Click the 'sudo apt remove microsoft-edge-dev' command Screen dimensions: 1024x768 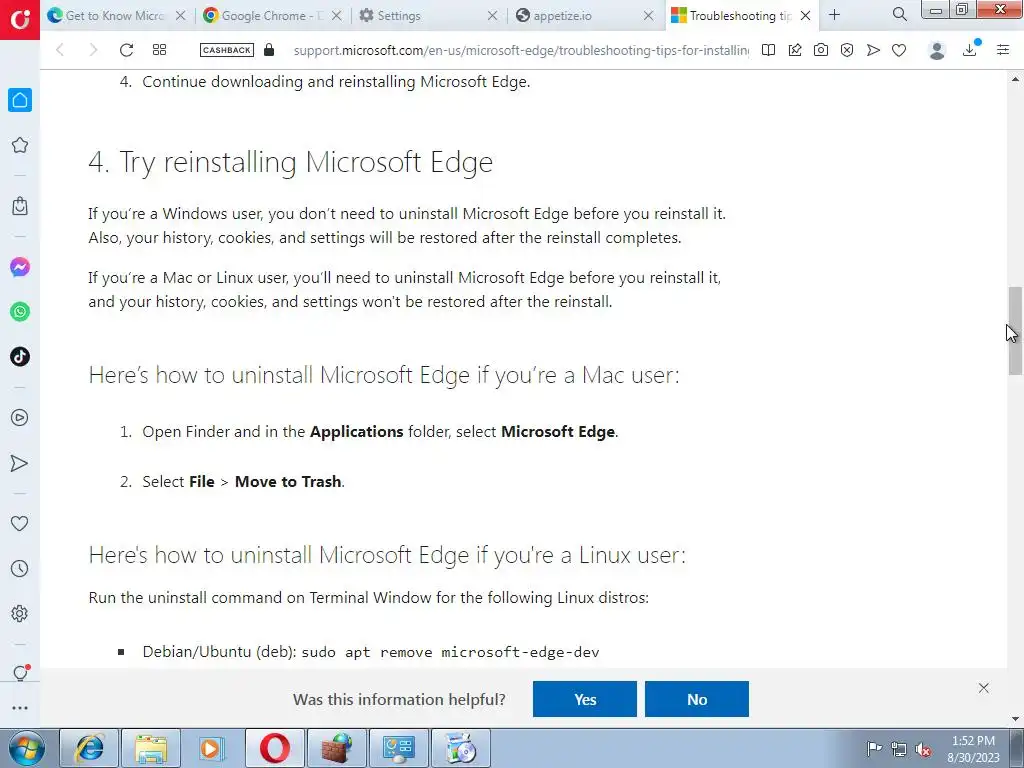click(x=450, y=652)
